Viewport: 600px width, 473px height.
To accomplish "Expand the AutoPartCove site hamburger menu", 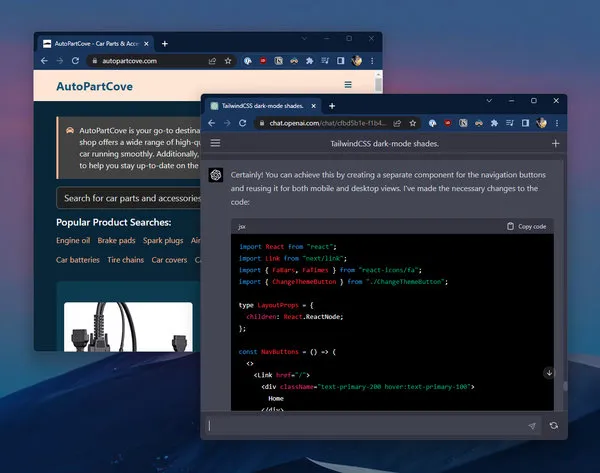I will (x=348, y=86).
